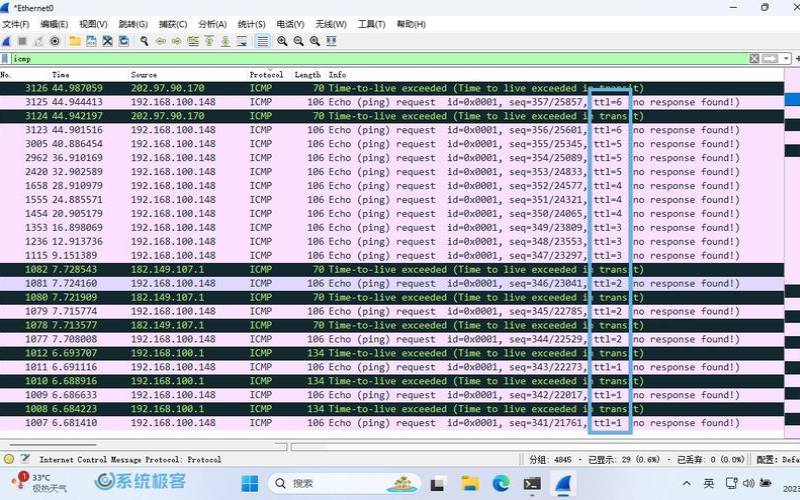Find a packet with magnifier icon
Viewport: 800px width, 500px height.
coord(144,41)
